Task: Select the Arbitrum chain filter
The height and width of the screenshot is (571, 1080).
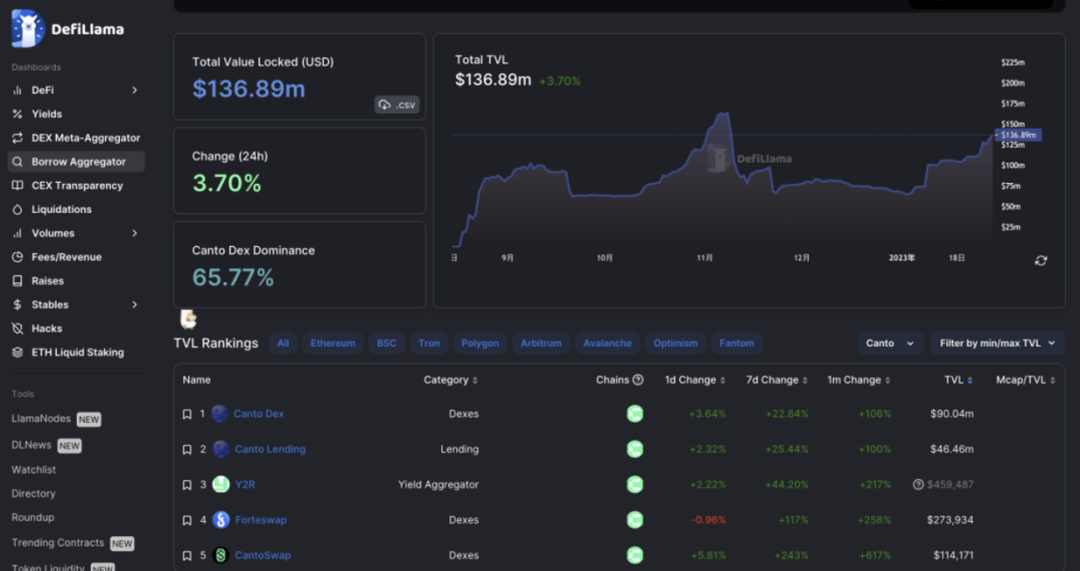Action: [541, 343]
